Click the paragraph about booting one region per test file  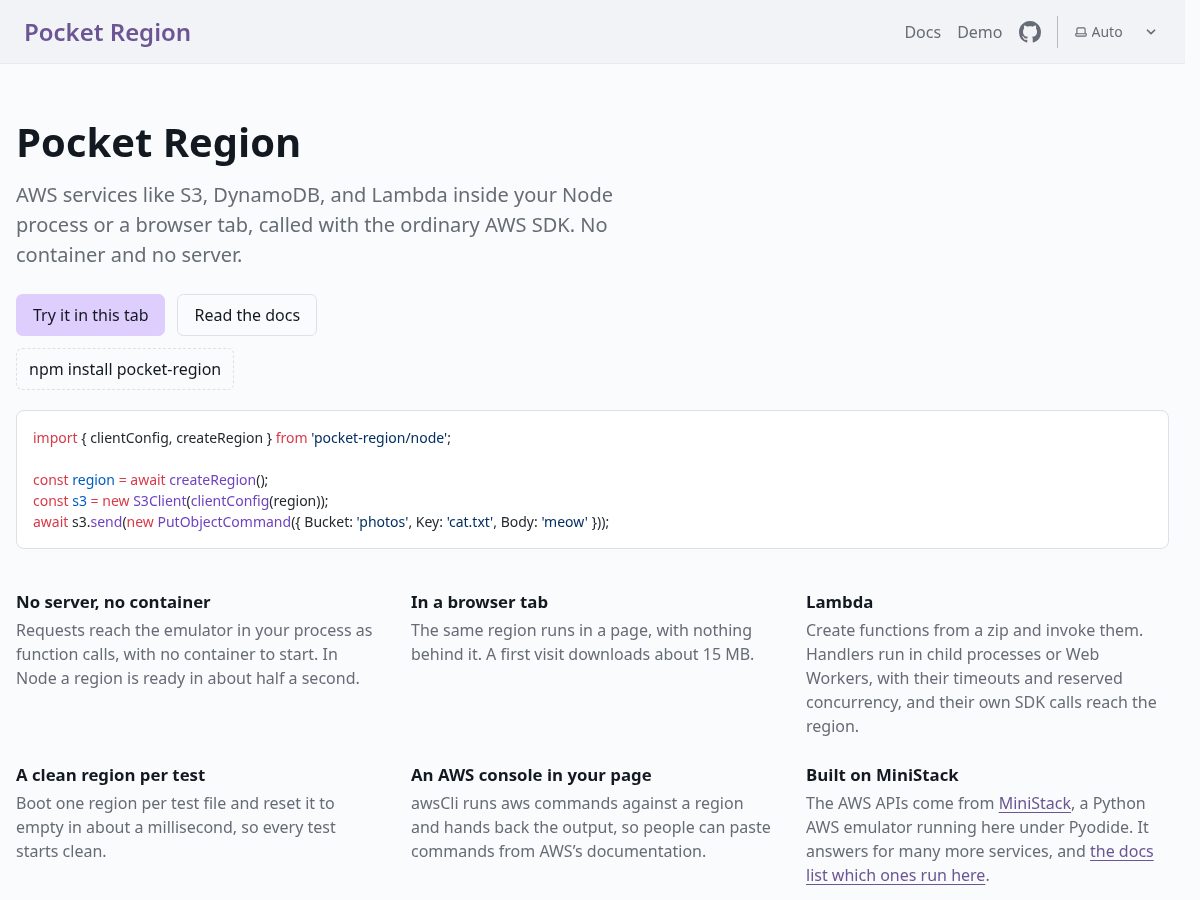click(176, 827)
